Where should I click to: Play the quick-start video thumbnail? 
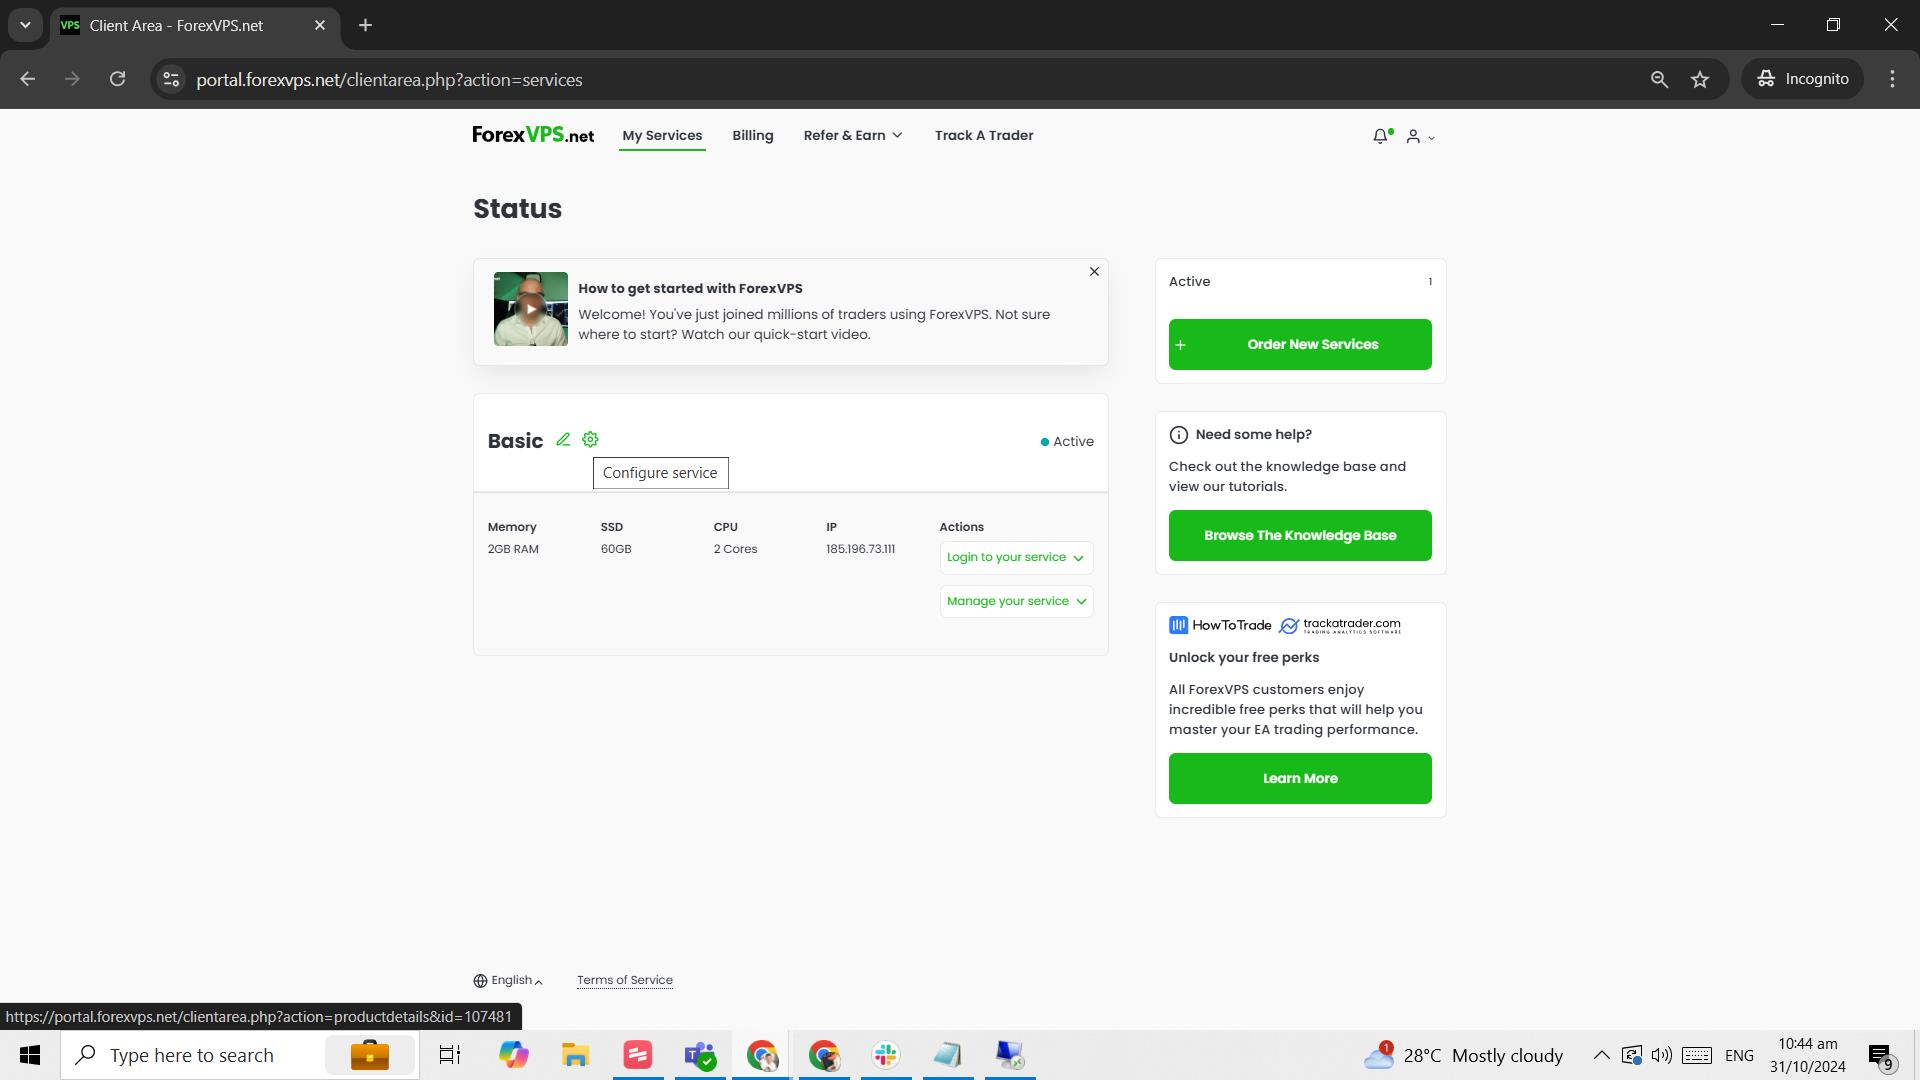pos(531,309)
